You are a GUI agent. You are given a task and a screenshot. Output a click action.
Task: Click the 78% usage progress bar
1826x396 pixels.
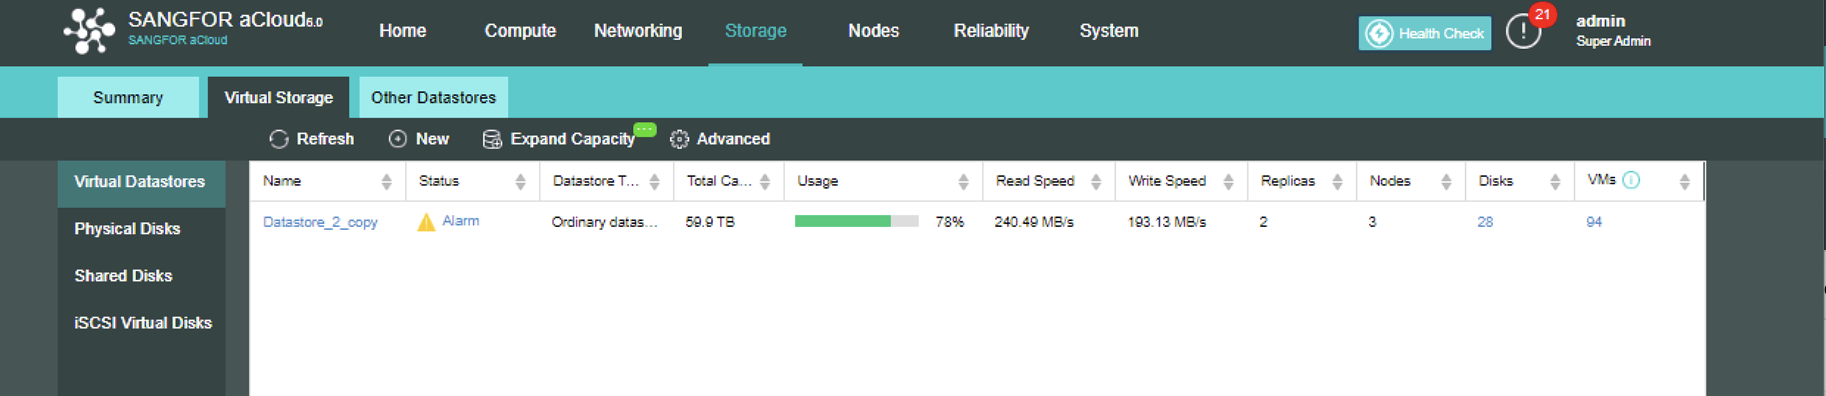click(x=856, y=221)
